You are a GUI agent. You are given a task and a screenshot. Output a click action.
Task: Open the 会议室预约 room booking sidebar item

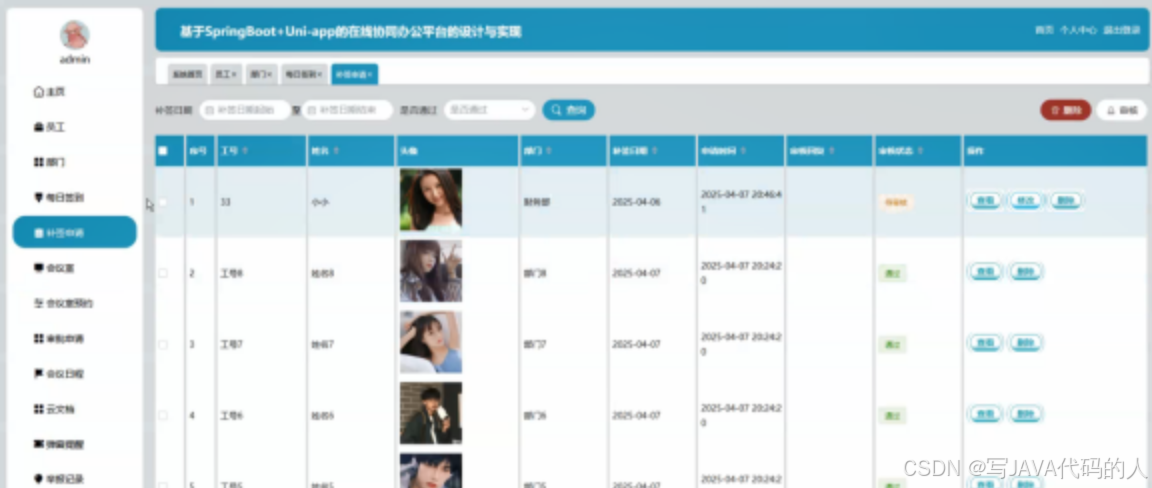coord(63,304)
